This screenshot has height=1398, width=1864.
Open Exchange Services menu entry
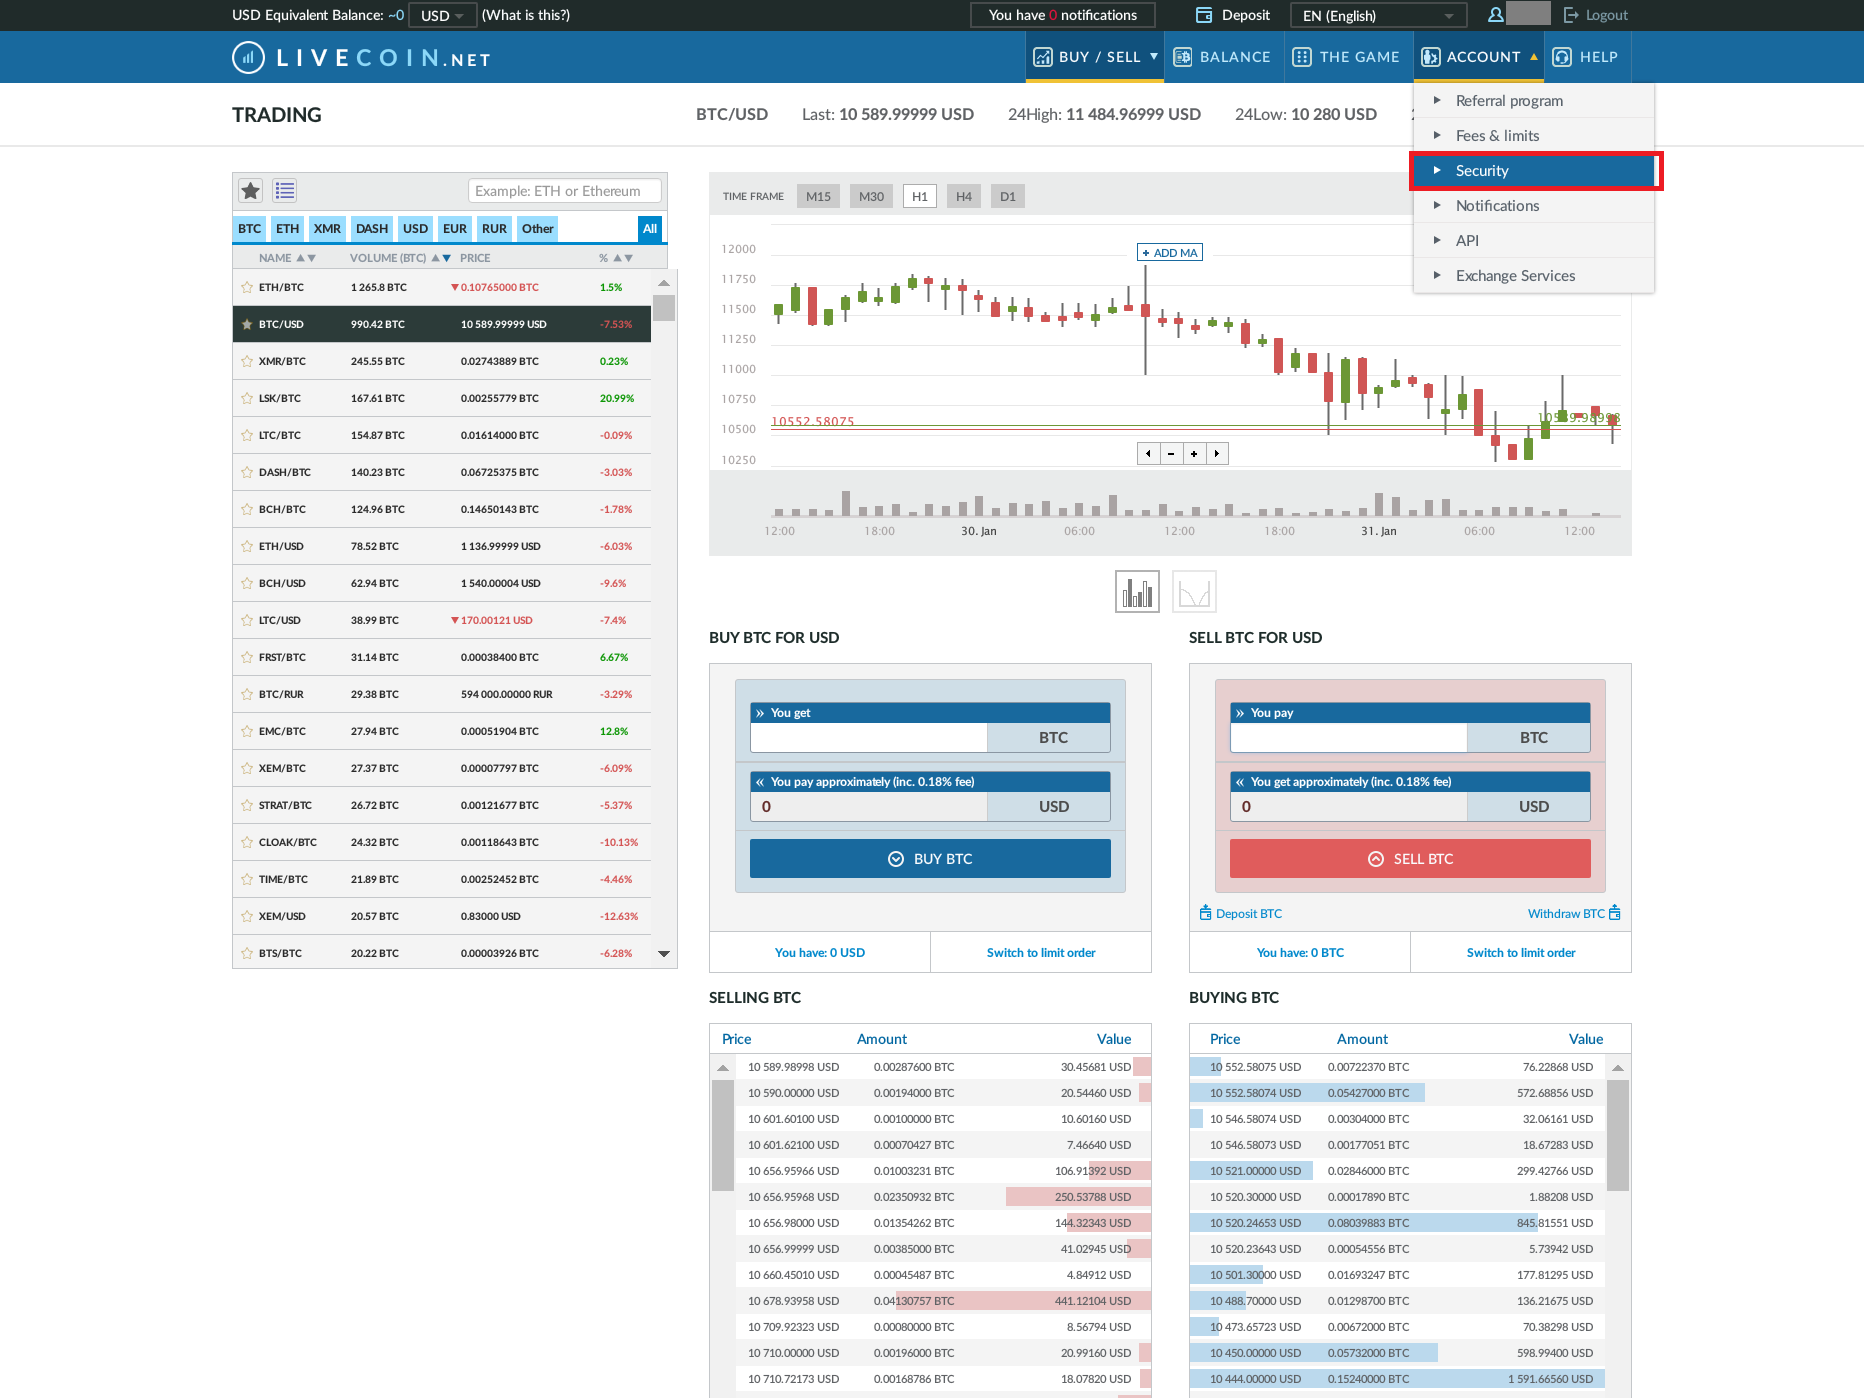(x=1533, y=276)
